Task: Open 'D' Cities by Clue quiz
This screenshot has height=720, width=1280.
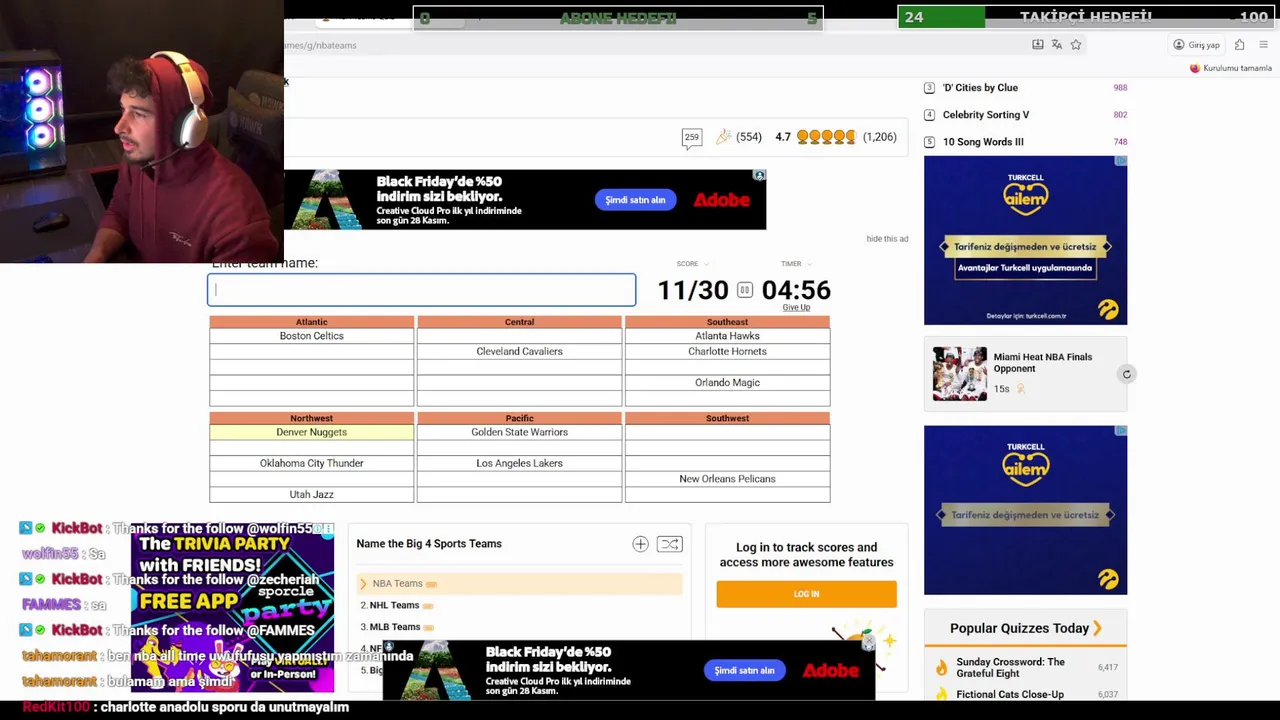Action: pyautogui.click(x=980, y=88)
